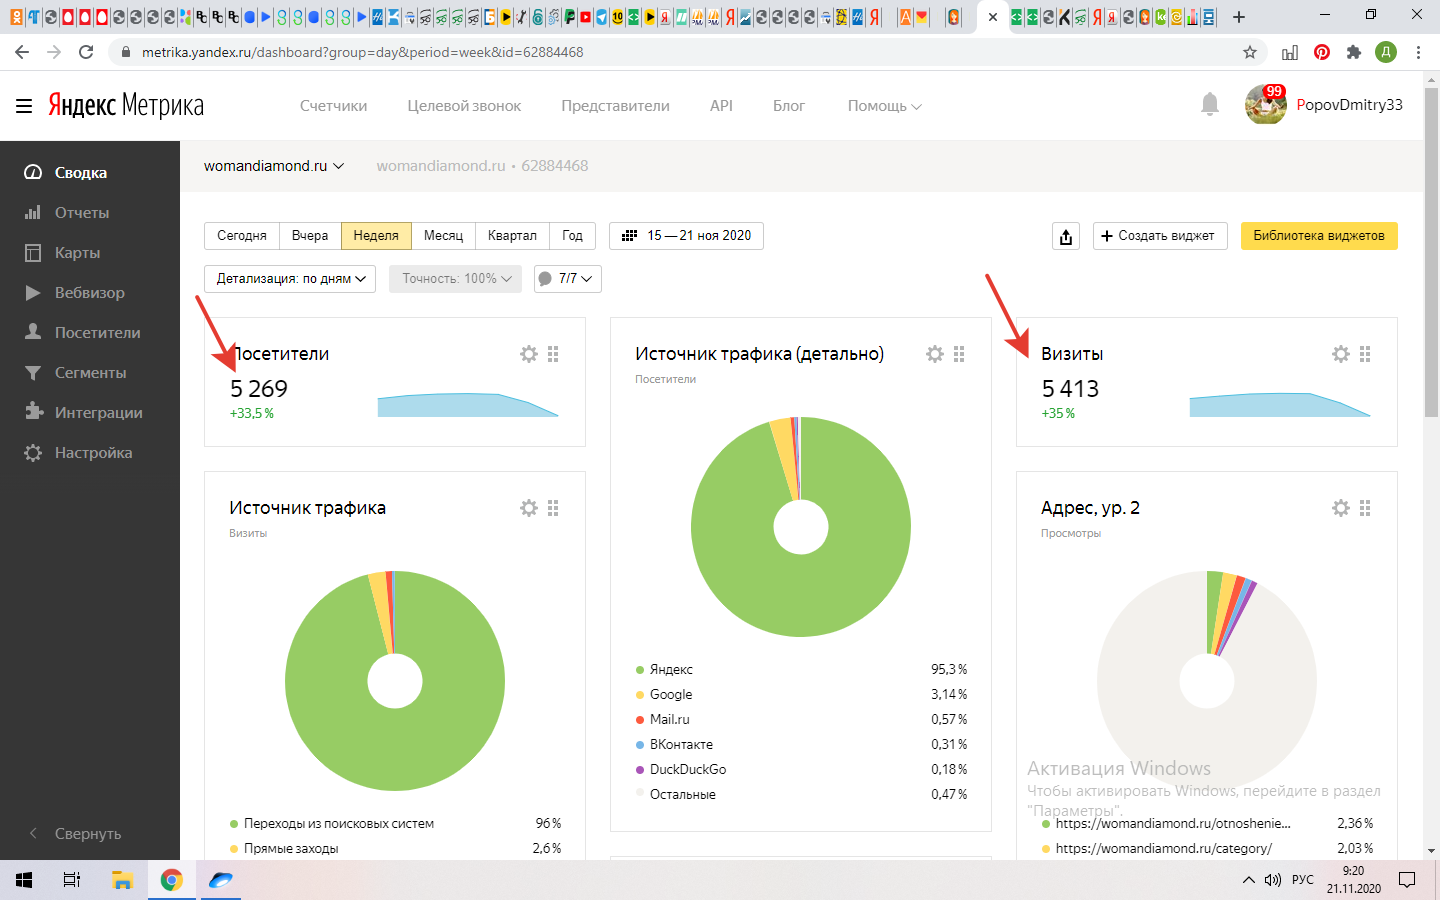The image size is (1440, 900).
Task: Open settings gear of Визиты widget
Action: coord(1341,354)
